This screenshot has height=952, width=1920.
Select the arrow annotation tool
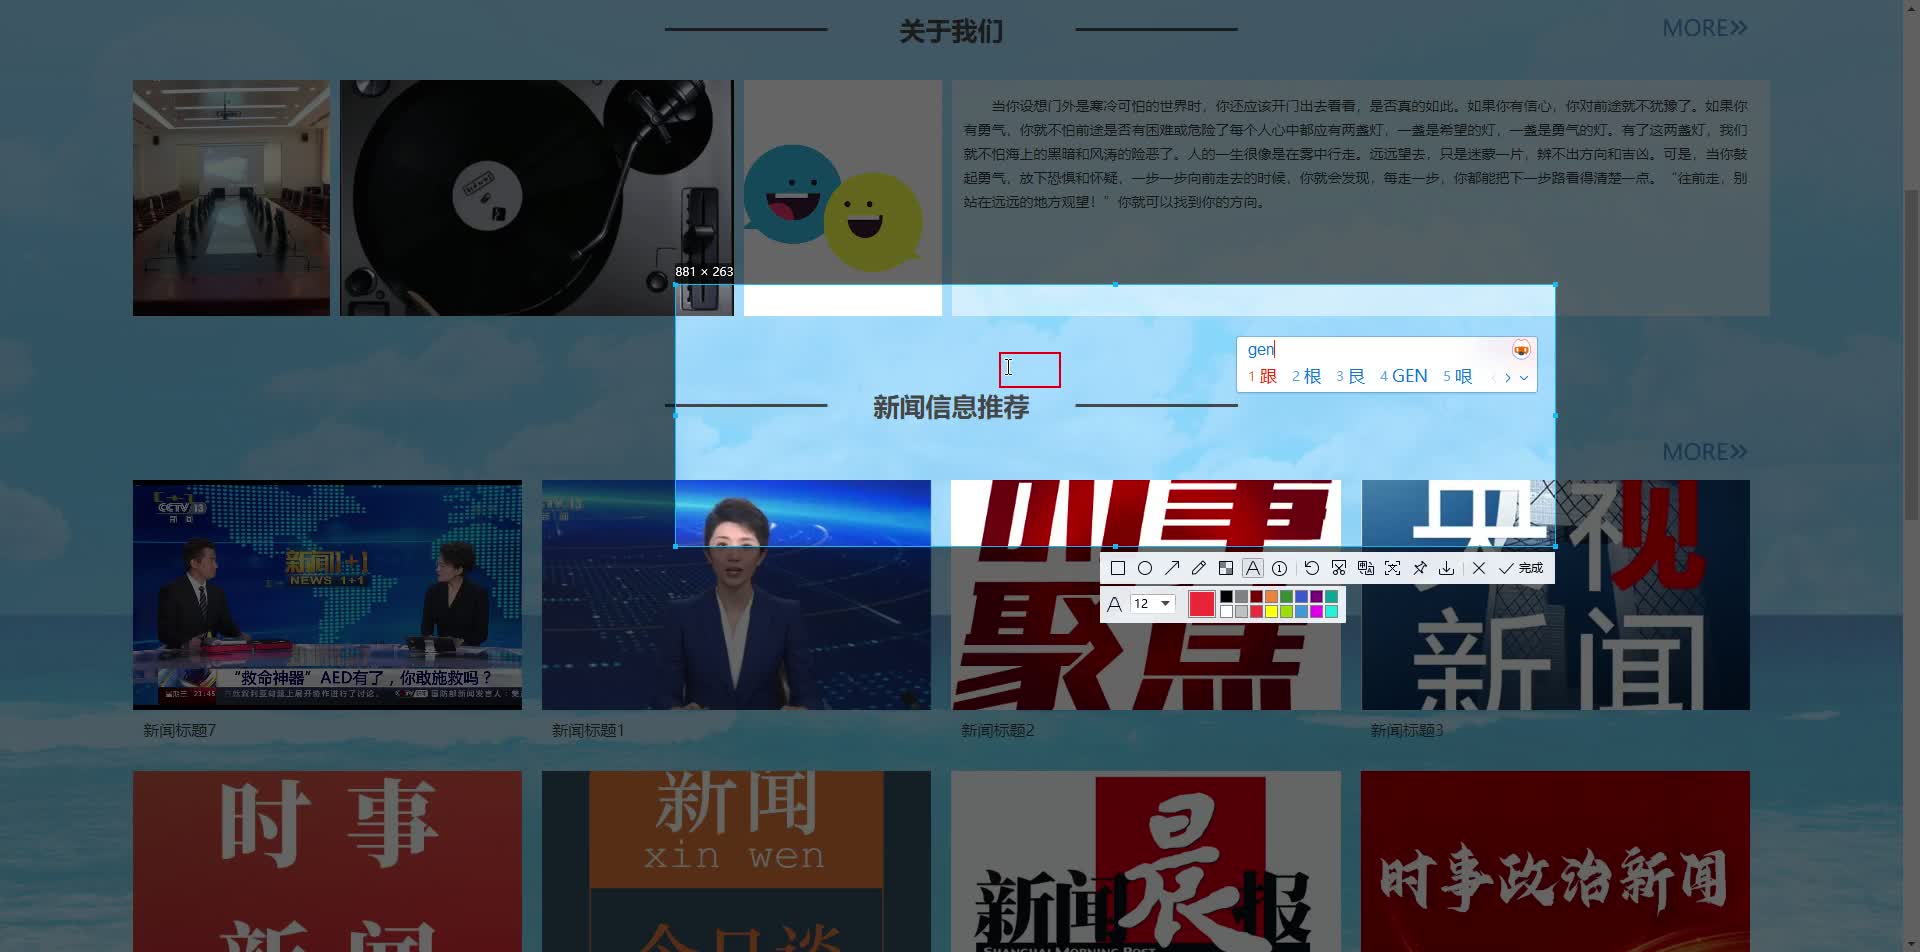click(x=1173, y=568)
